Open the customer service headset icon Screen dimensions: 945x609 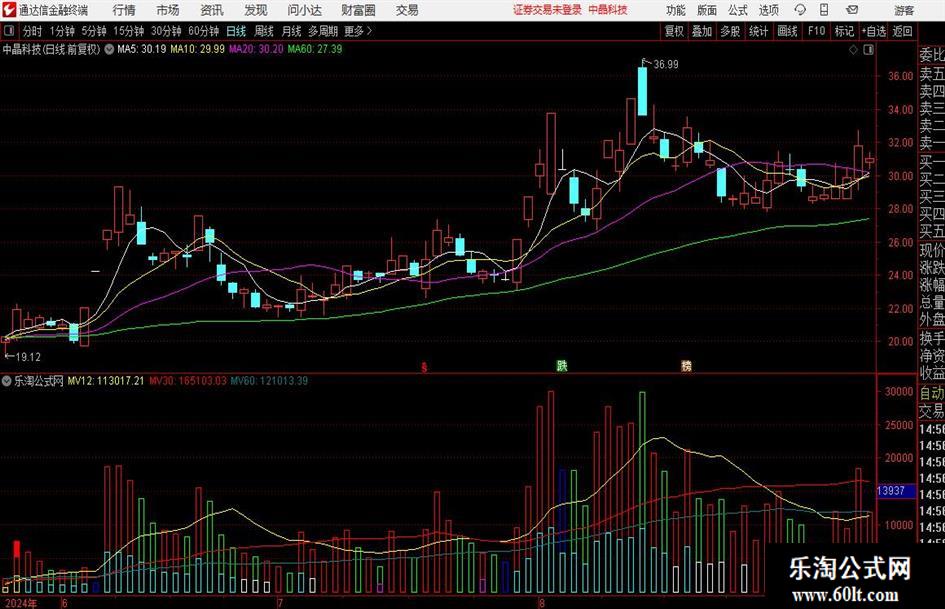(800, 10)
